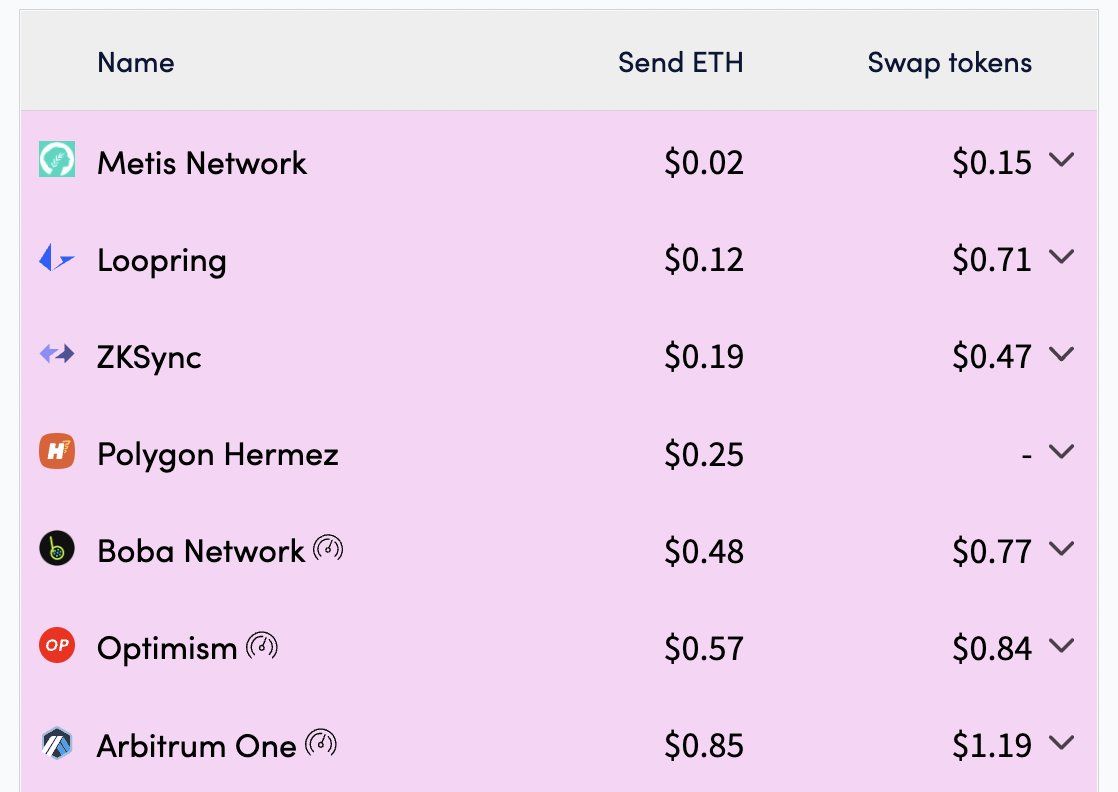Click the gauge icon beside Arbitrum One
This screenshot has width=1118, height=792.
tap(321, 742)
